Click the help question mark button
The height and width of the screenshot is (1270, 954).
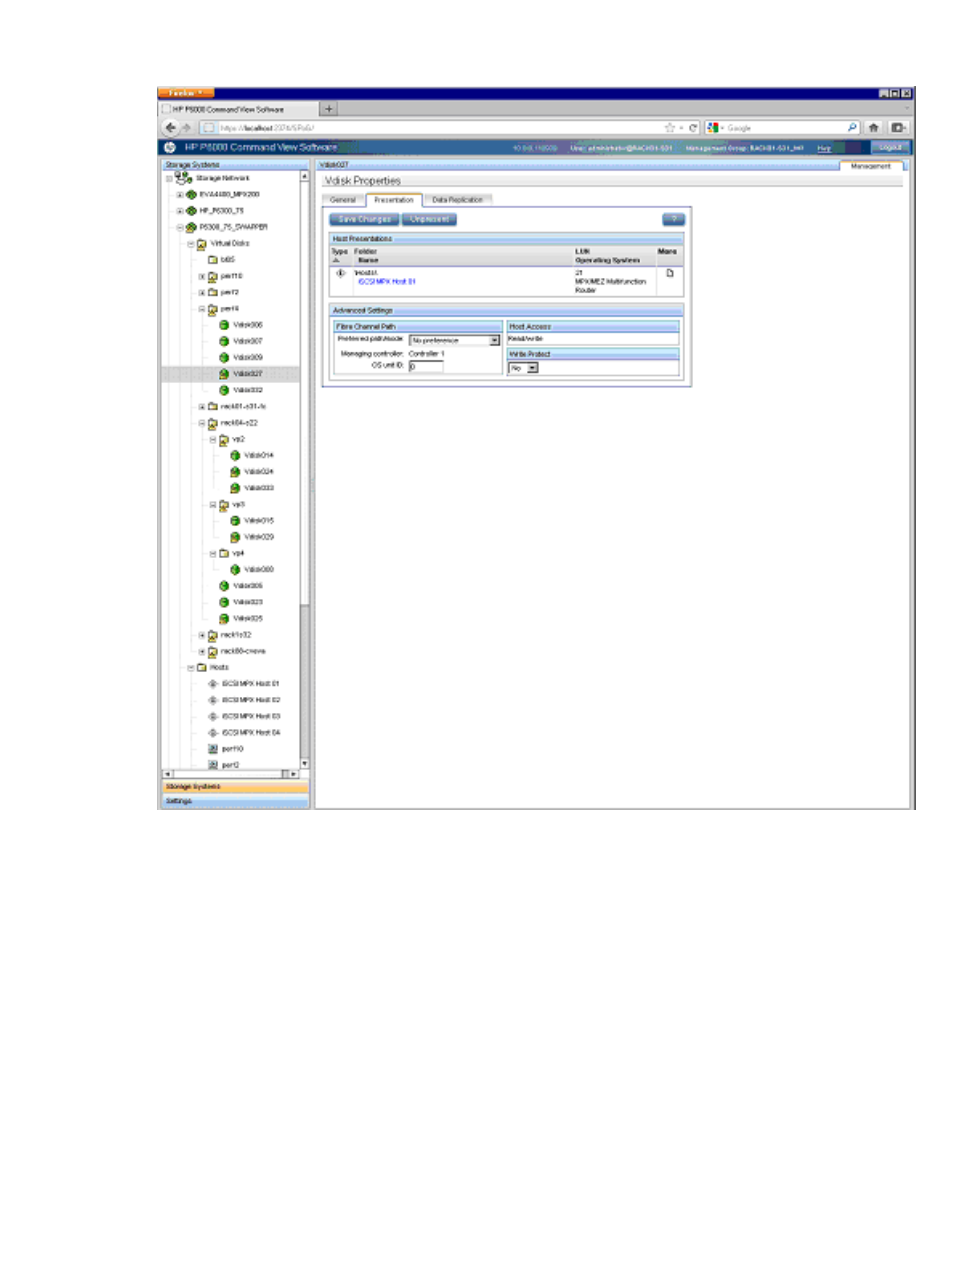pos(673,219)
